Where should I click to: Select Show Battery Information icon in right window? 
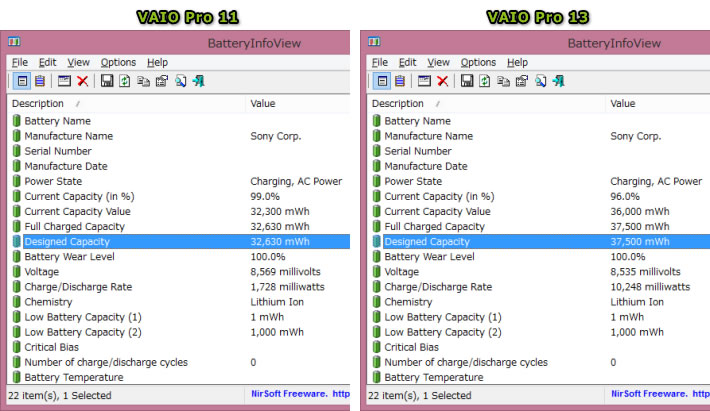[382, 81]
